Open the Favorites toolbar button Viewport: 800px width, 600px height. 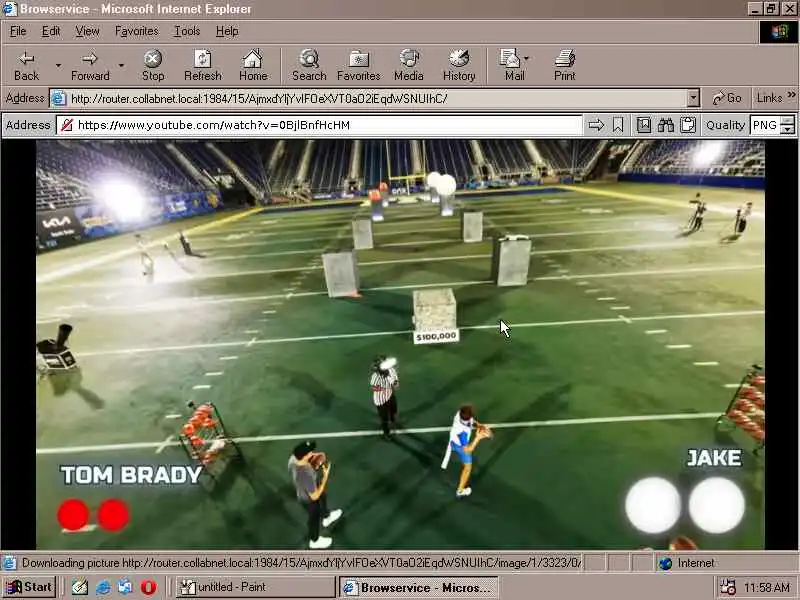[359, 66]
